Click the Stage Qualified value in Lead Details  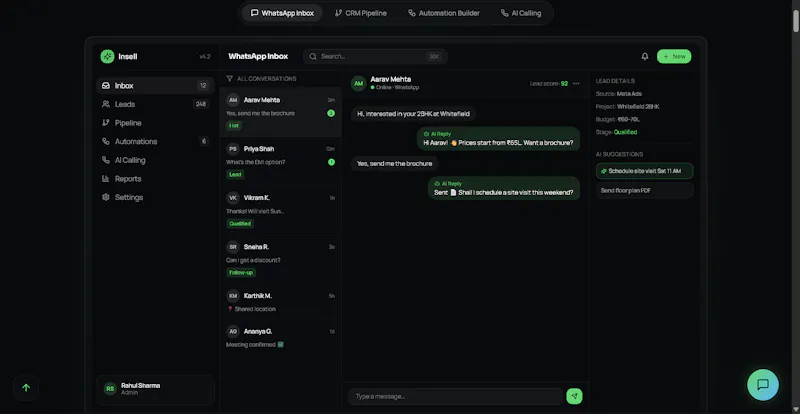click(626, 132)
